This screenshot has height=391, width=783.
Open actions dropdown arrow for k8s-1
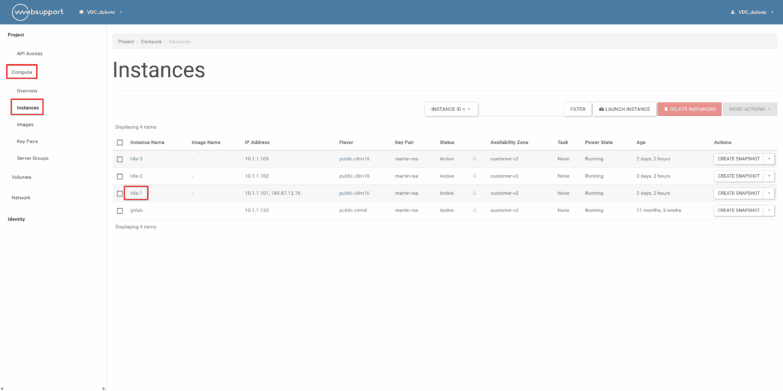[769, 193]
